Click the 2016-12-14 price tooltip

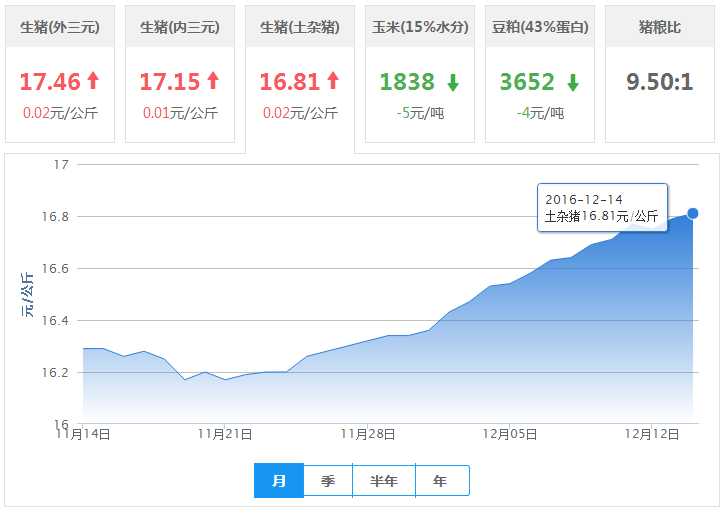coord(602,207)
